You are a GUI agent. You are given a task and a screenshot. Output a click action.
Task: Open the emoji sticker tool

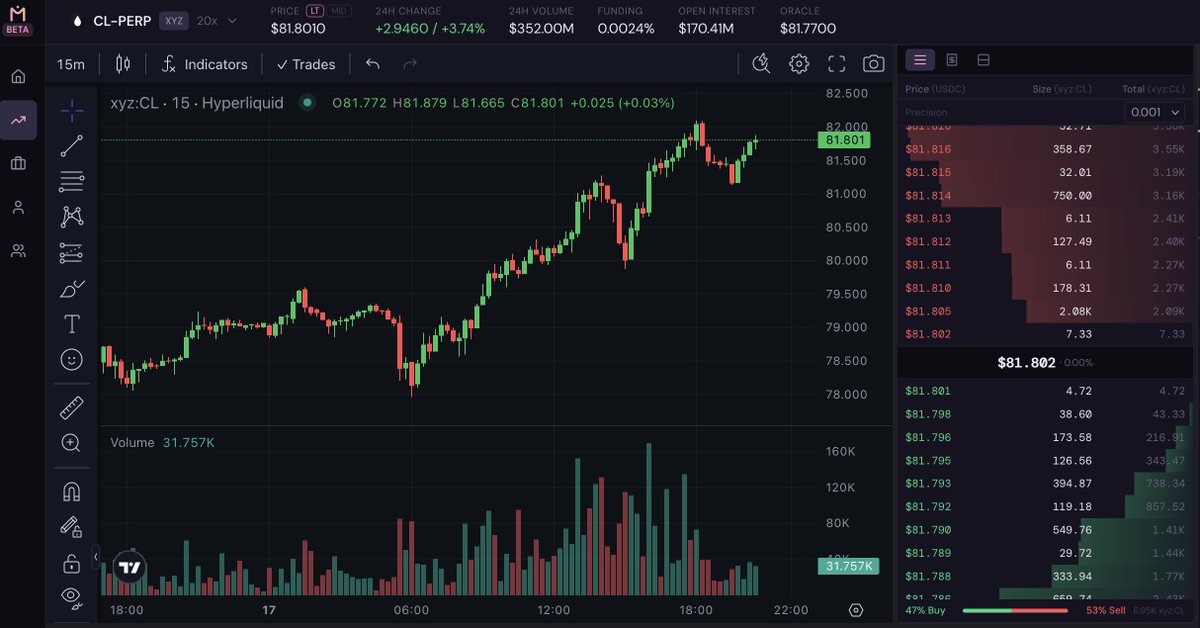tap(71, 360)
